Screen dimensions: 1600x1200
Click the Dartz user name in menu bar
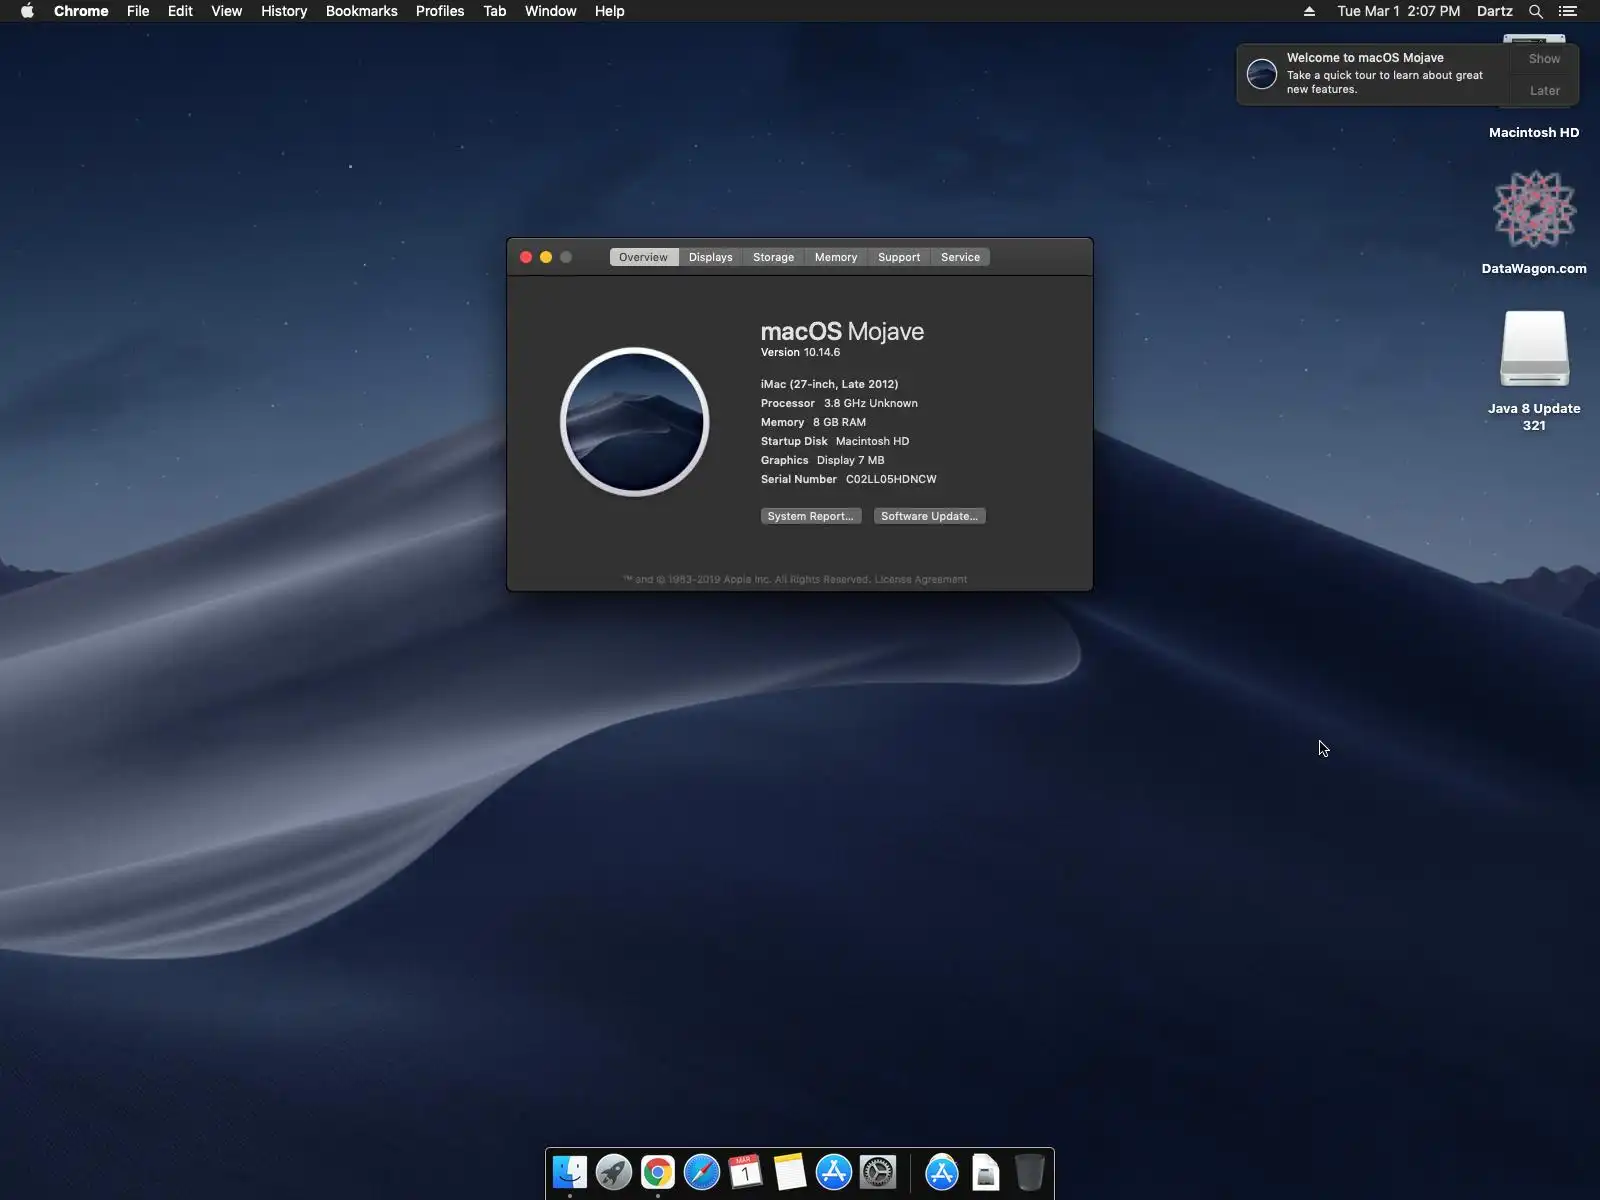[1495, 11]
